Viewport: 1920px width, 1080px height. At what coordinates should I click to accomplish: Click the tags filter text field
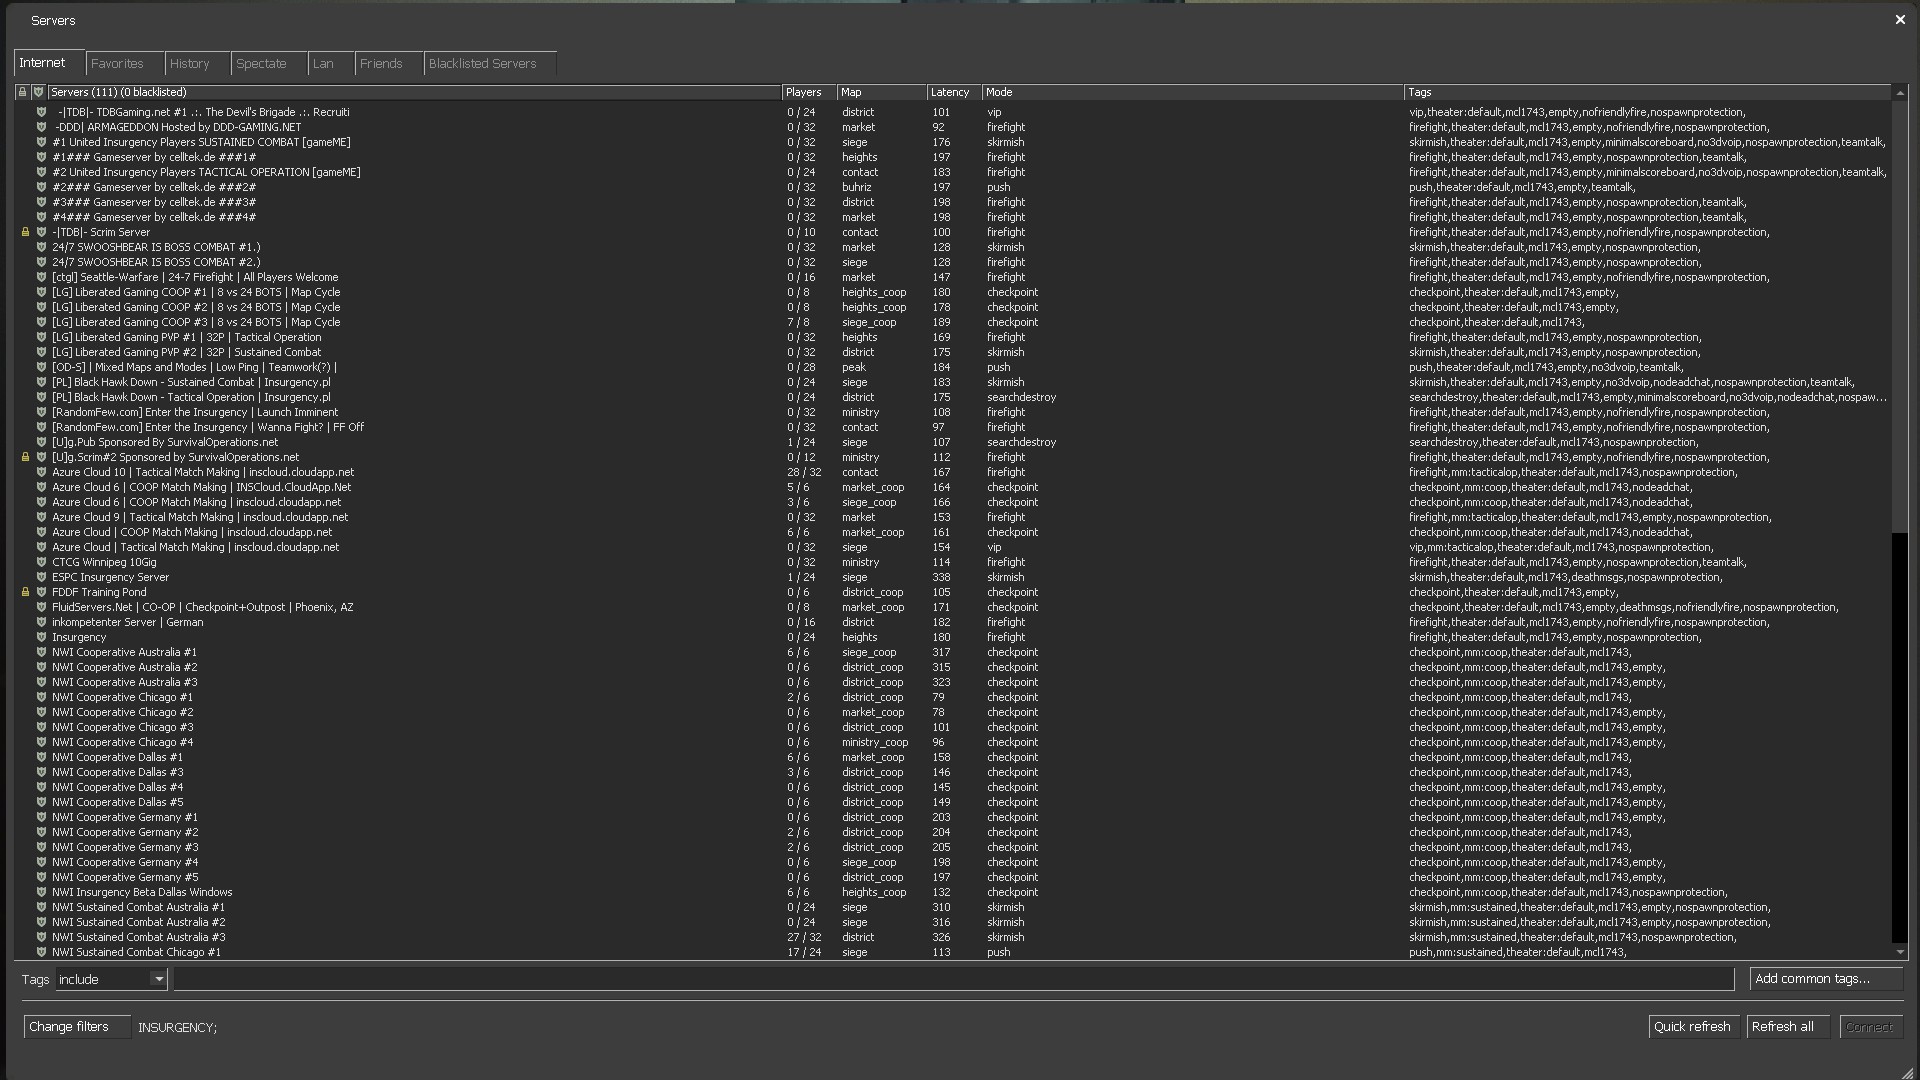pos(953,979)
